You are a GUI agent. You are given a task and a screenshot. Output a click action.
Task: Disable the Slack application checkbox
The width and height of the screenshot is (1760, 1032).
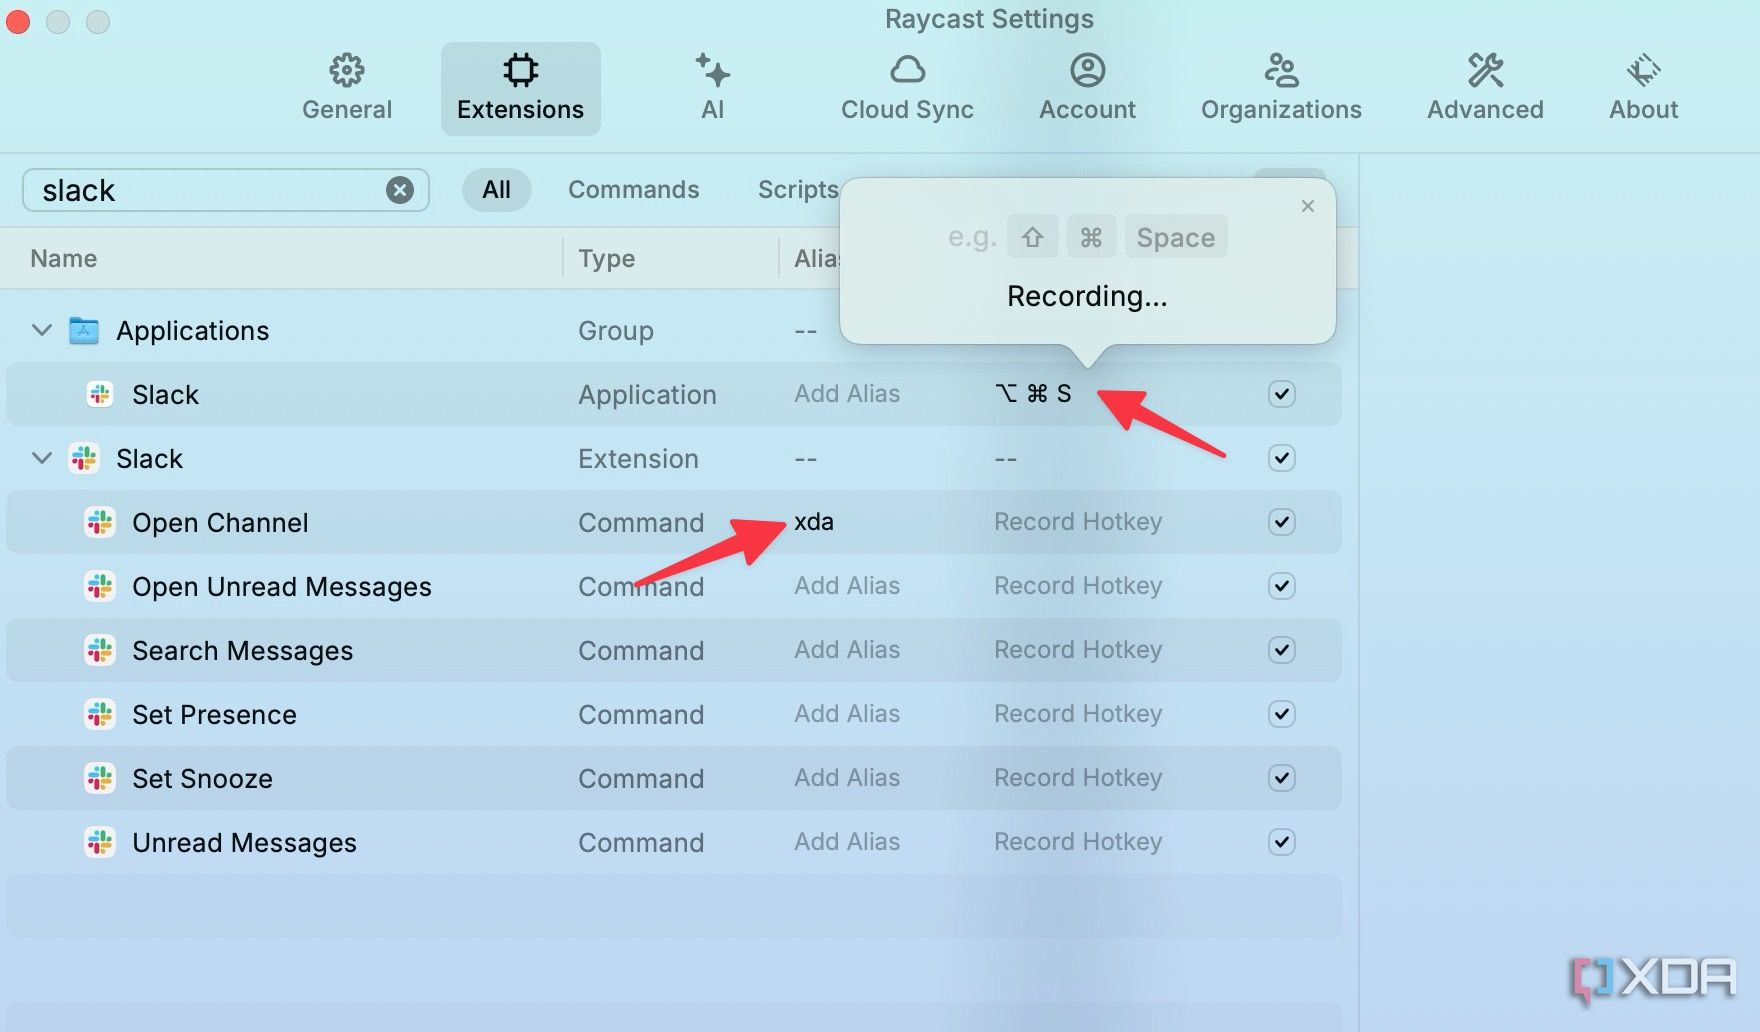click(1282, 394)
